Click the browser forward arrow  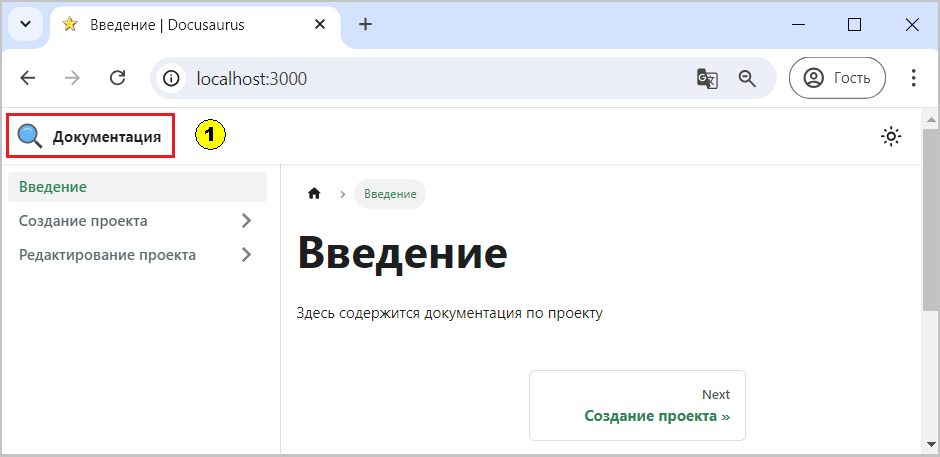72,78
